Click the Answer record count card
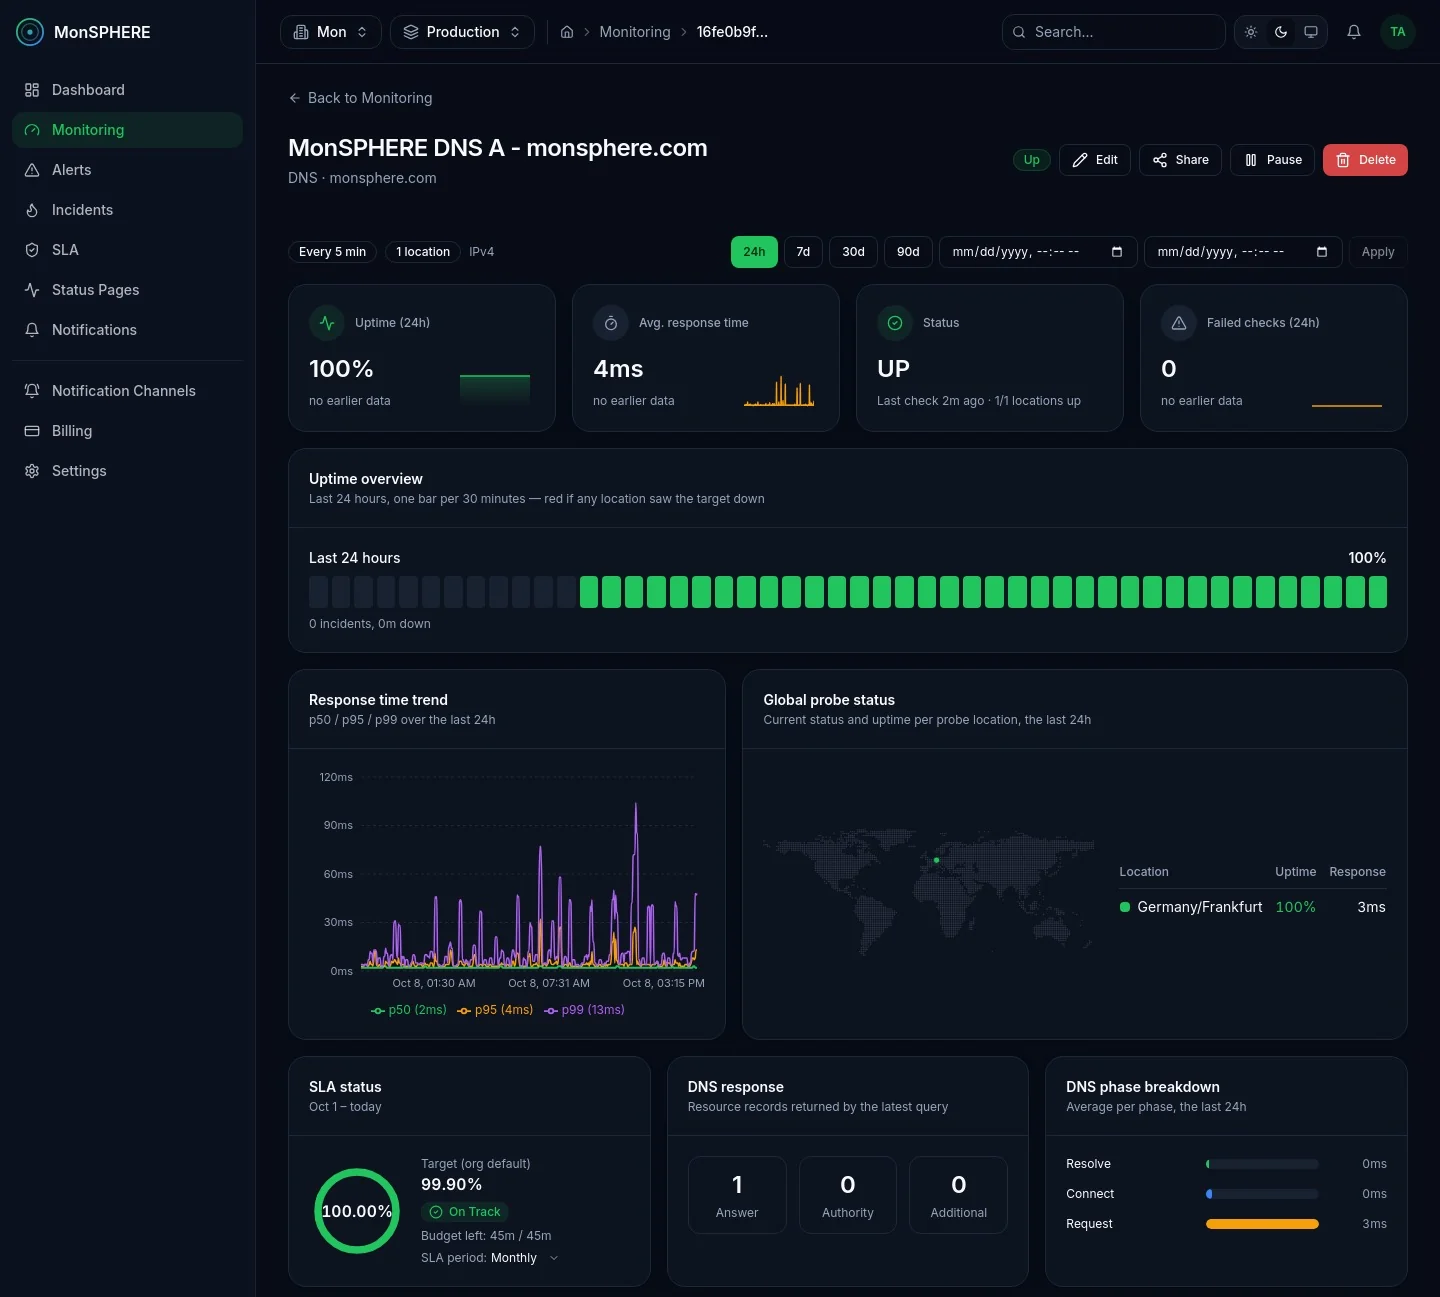This screenshot has width=1440, height=1297. [x=737, y=1195]
